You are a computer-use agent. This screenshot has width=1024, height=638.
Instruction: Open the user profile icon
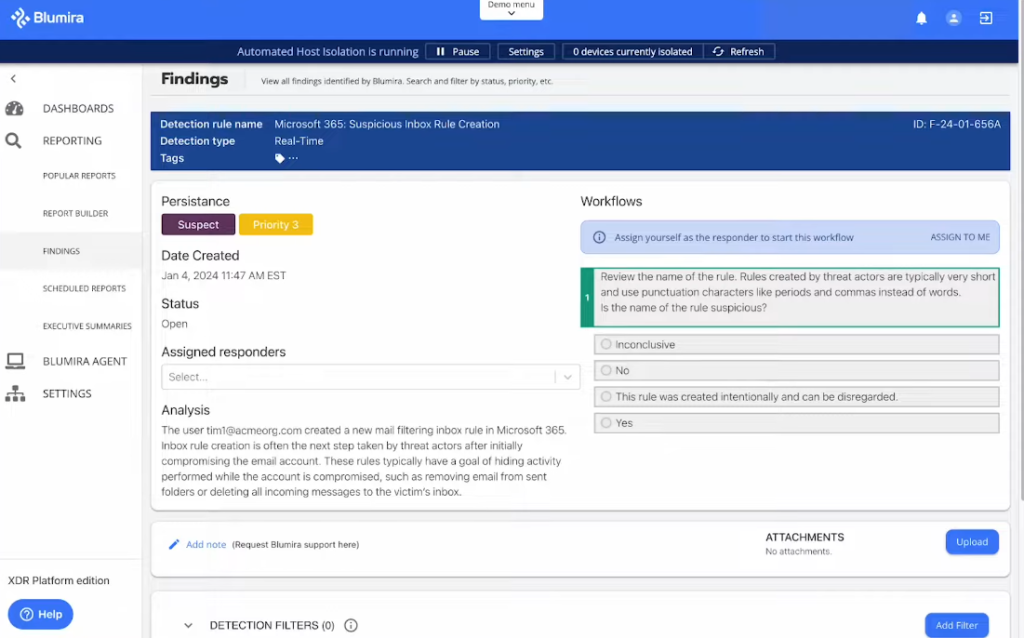pyautogui.click(x=953, y=18)
